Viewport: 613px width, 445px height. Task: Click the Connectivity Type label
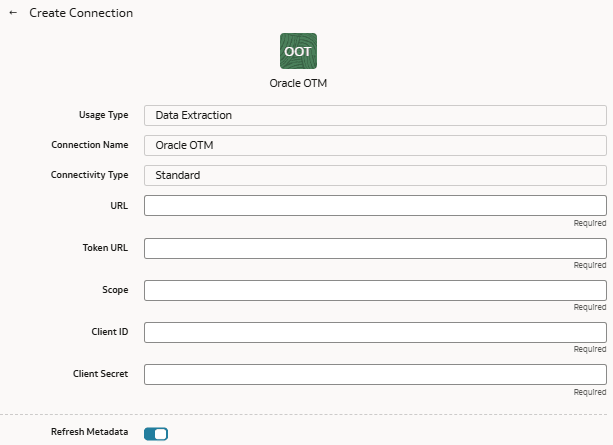tap(90, 175)
